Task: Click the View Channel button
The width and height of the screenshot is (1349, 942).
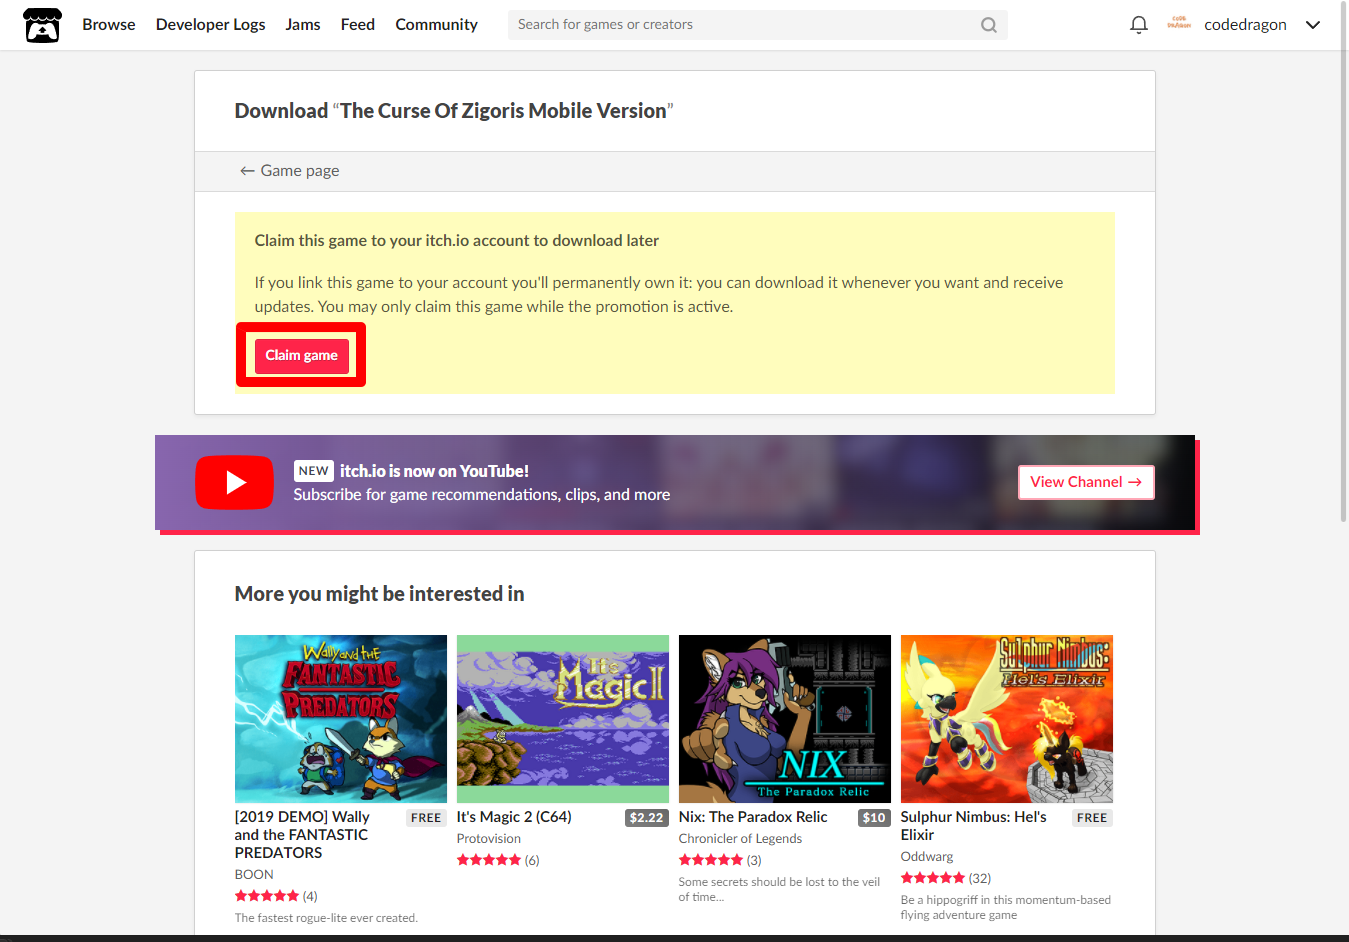Action: click(1086, 482)
